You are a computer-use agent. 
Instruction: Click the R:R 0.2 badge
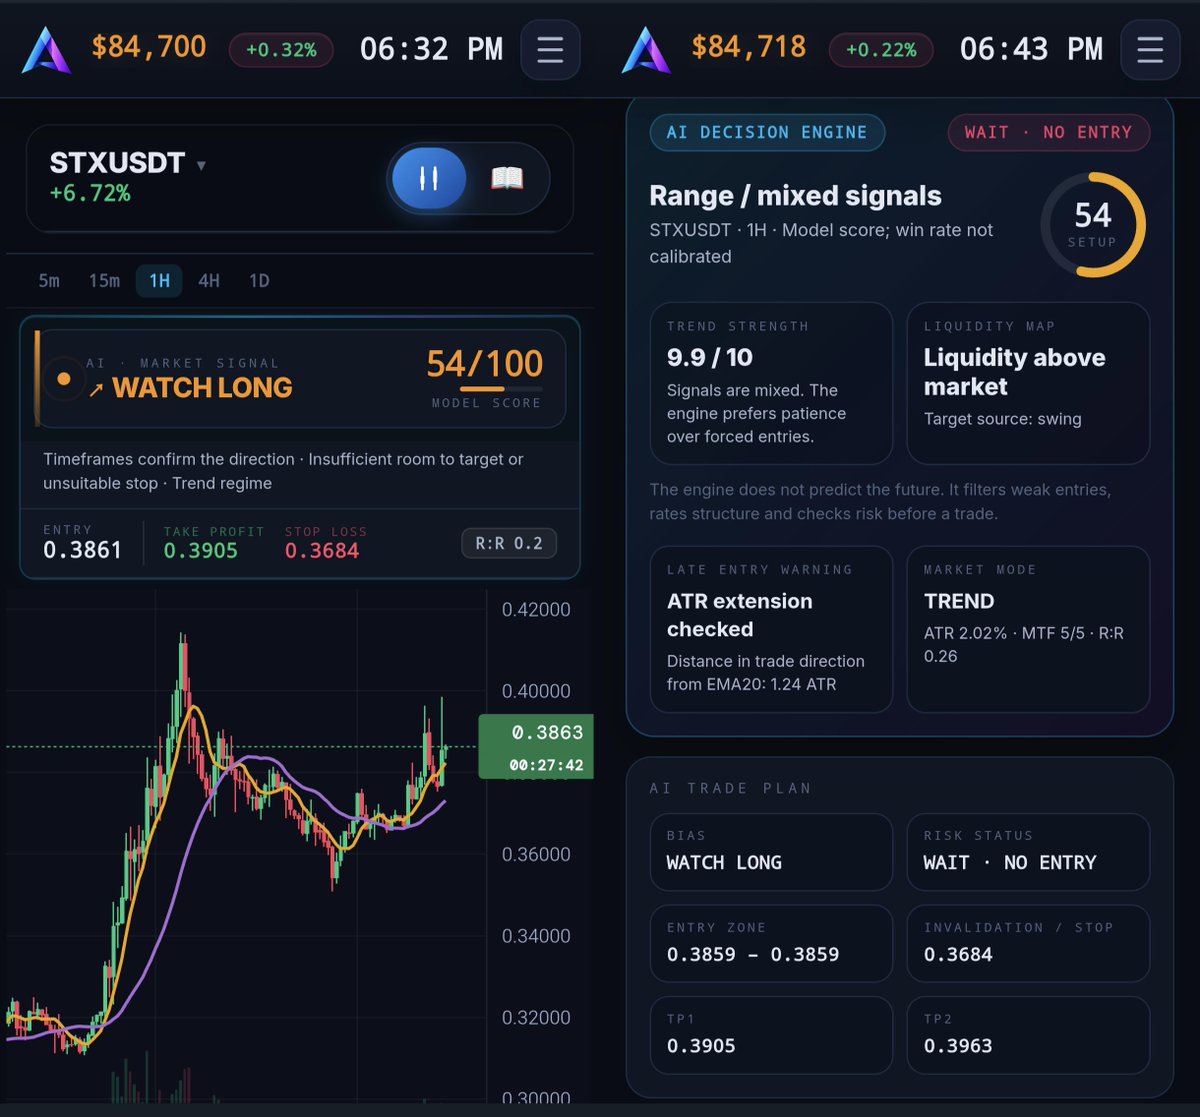tap(509, 543)
